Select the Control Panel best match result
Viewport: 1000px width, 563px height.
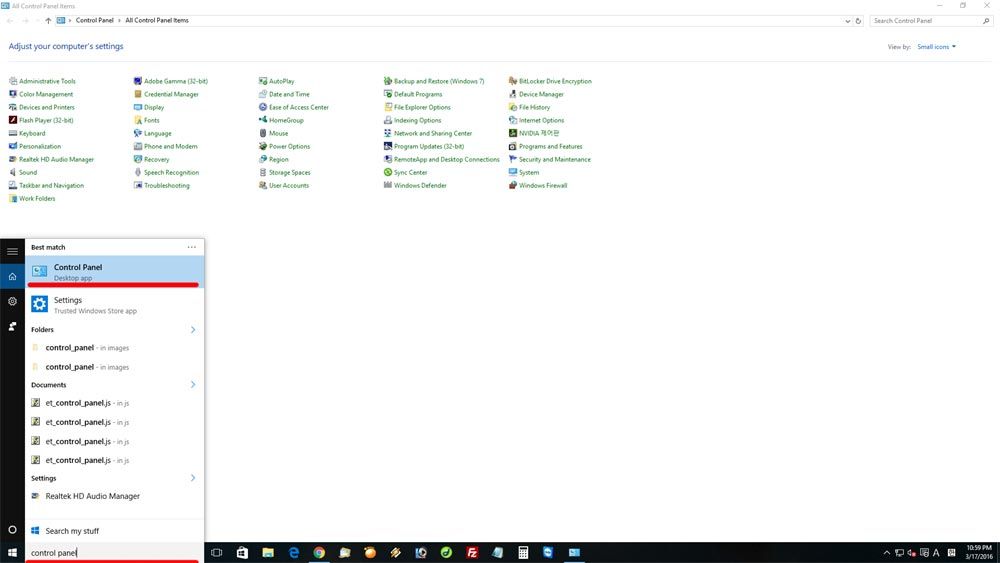pos(115,272)
